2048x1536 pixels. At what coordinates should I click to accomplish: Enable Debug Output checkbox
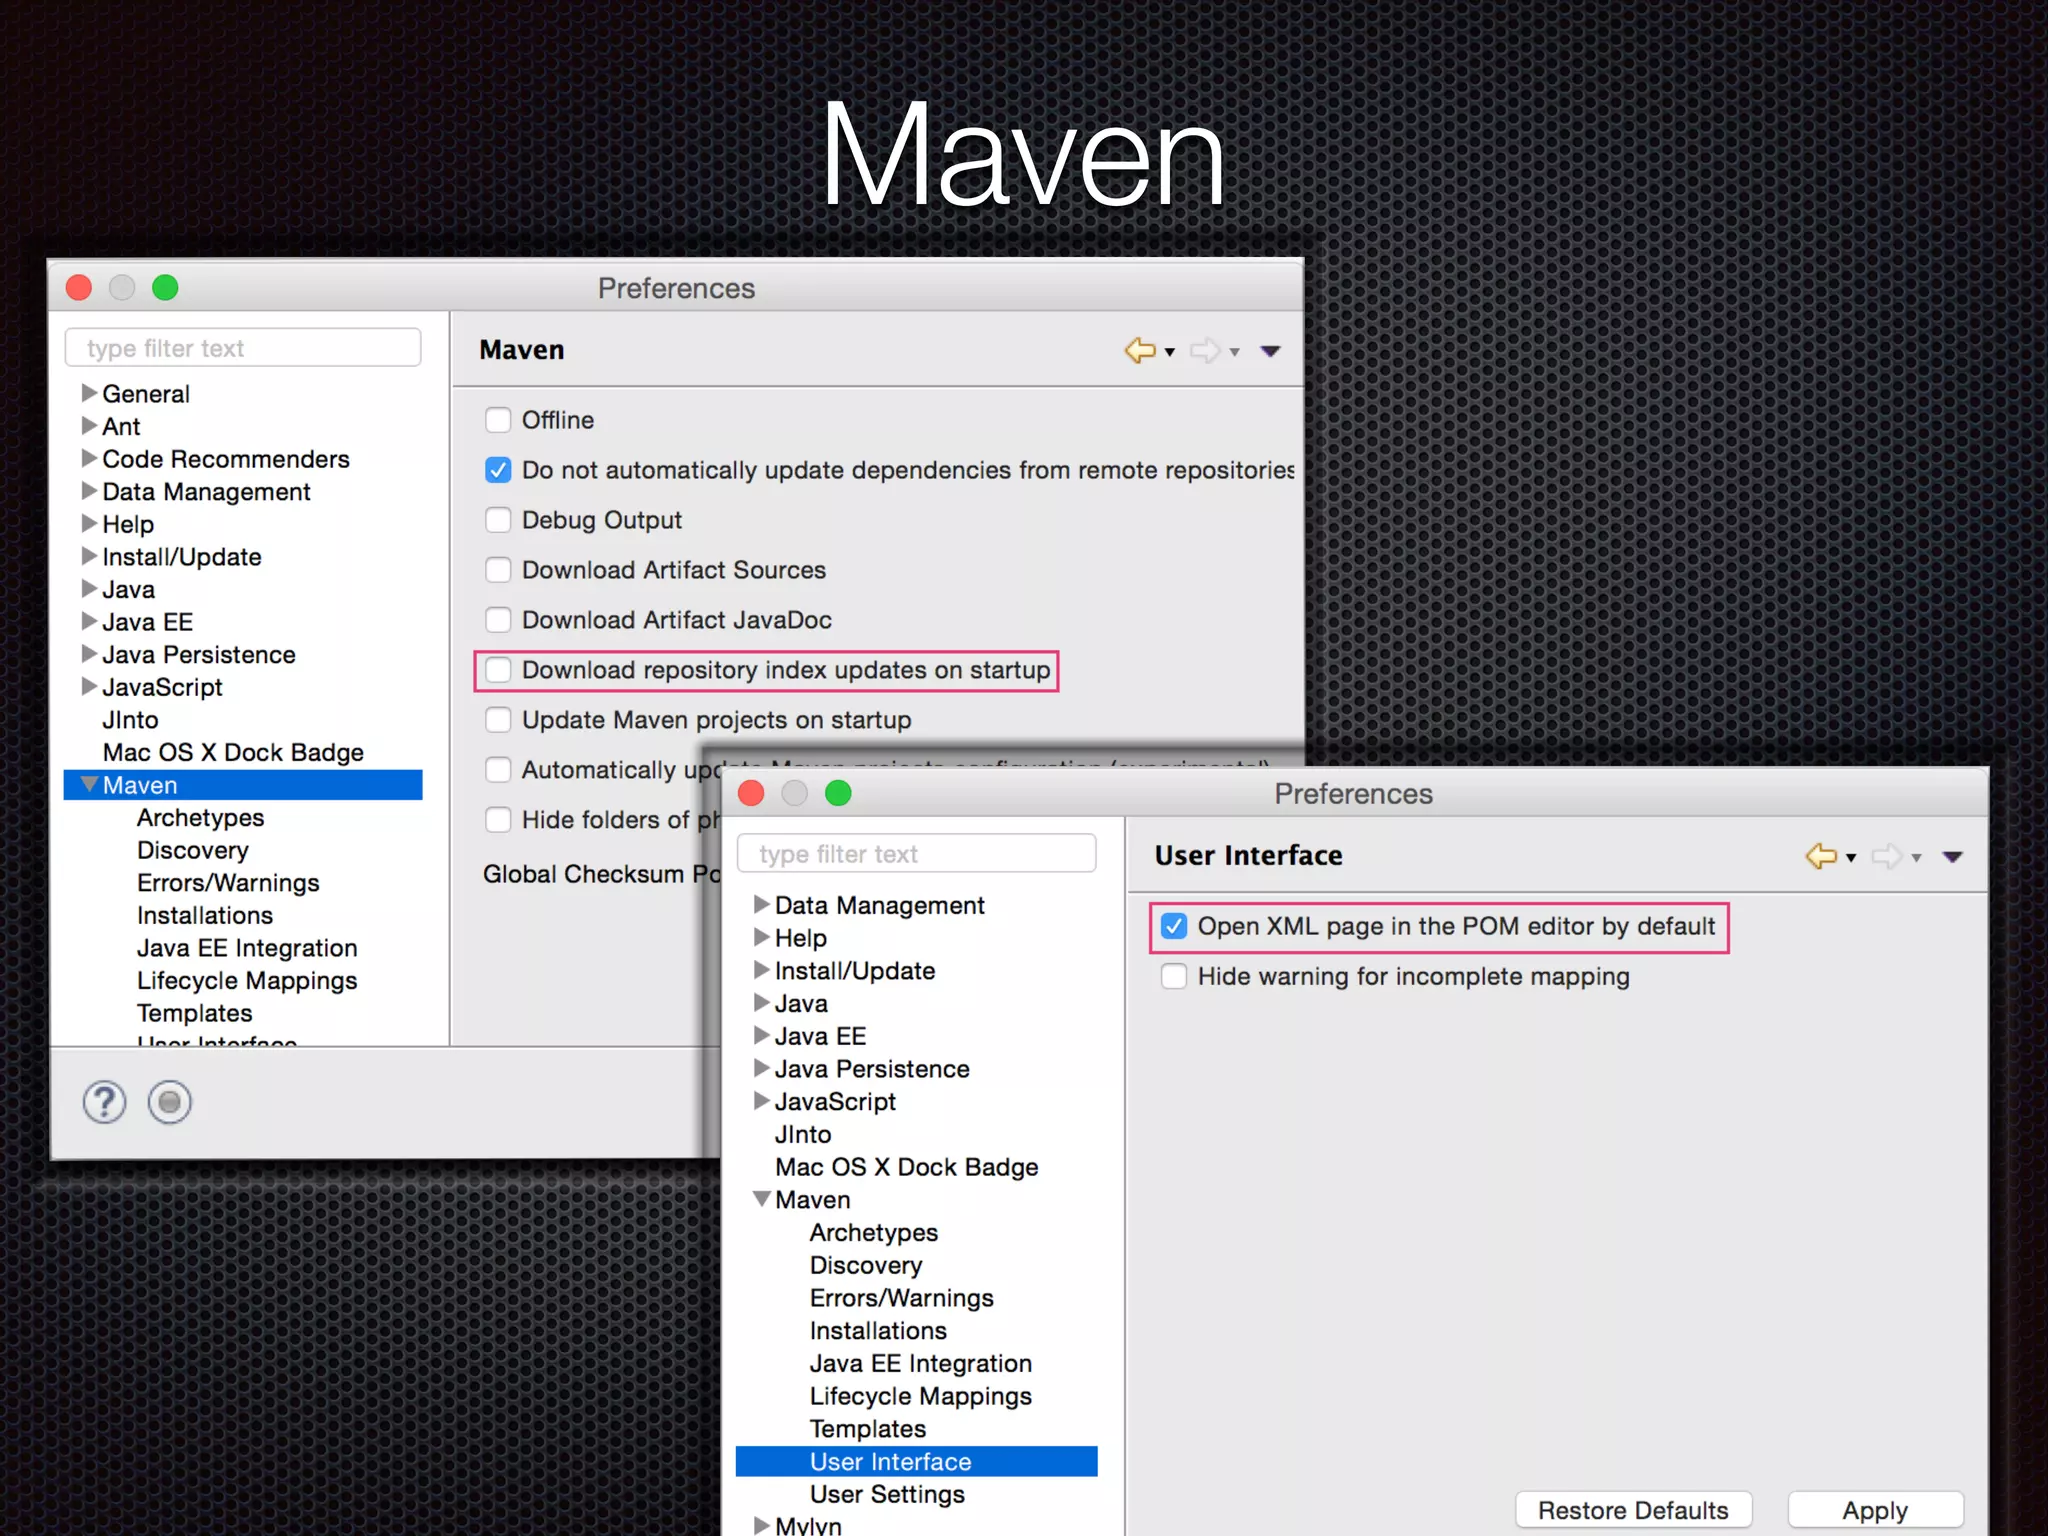pos(498,520)
